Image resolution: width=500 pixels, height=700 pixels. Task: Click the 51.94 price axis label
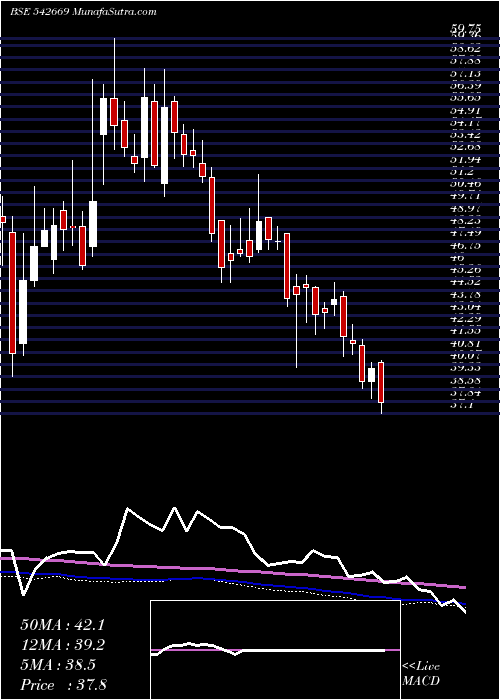(464, 160)
